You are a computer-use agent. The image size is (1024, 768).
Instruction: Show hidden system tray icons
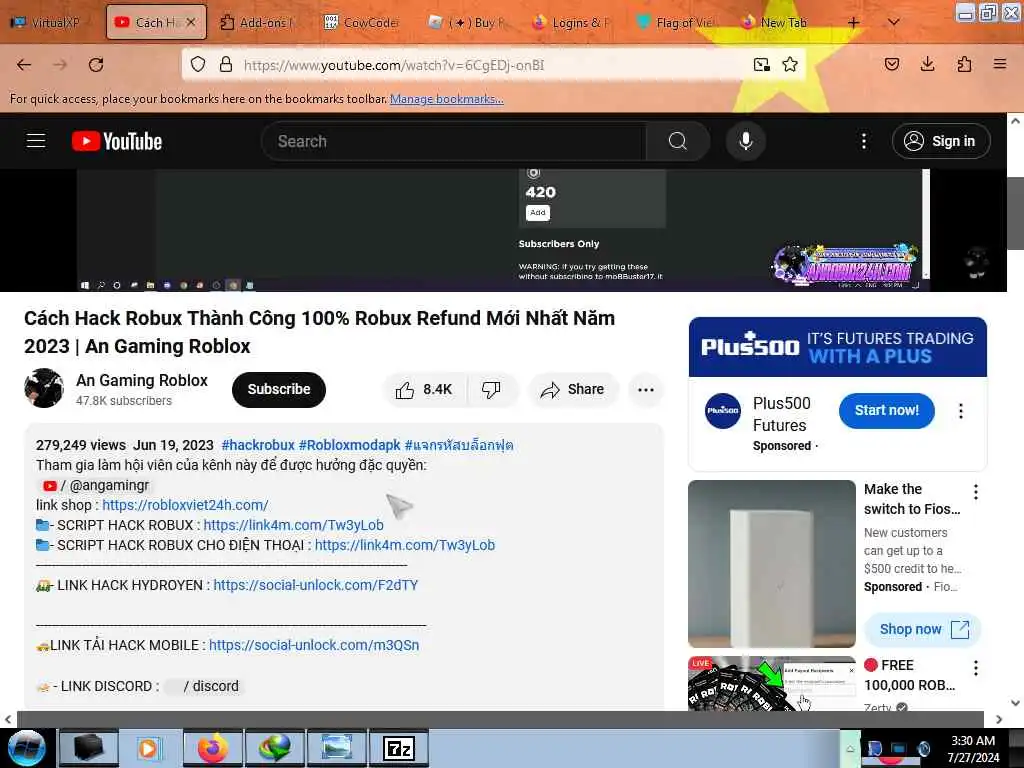pyautogui.click(x=850, y=749)
